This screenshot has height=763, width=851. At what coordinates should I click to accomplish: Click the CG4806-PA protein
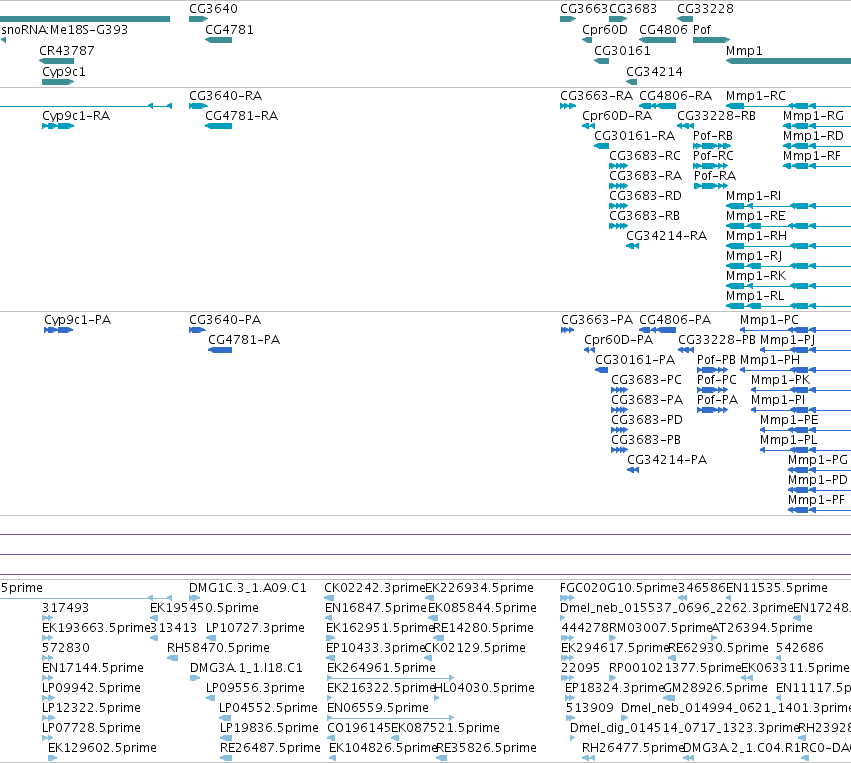tap(657, 330)
